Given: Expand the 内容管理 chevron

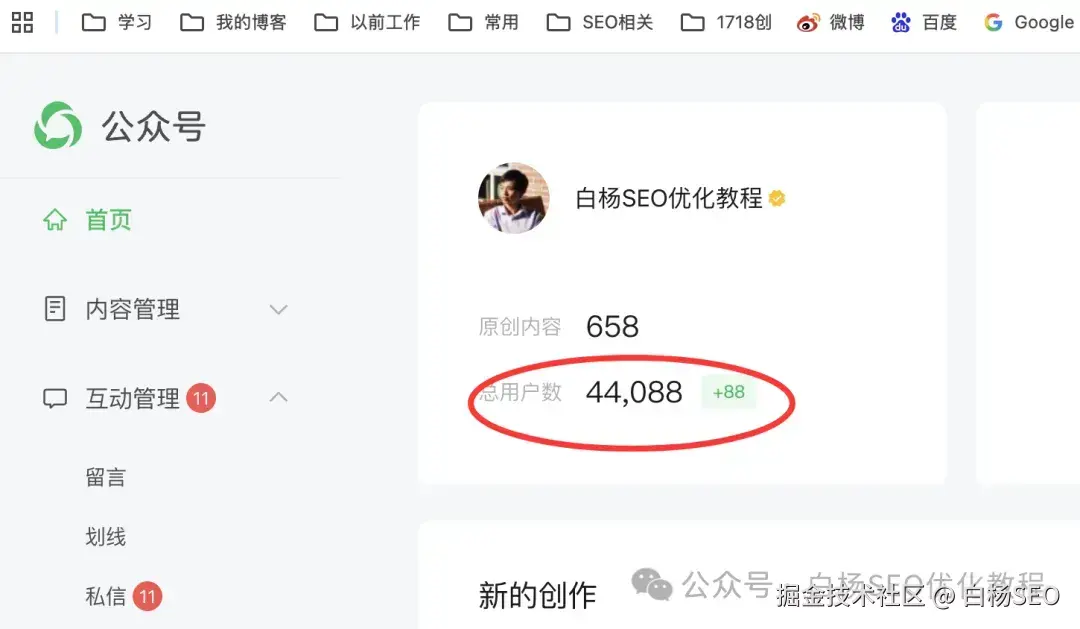Looking at the screenshot, I should coord(278,309).
